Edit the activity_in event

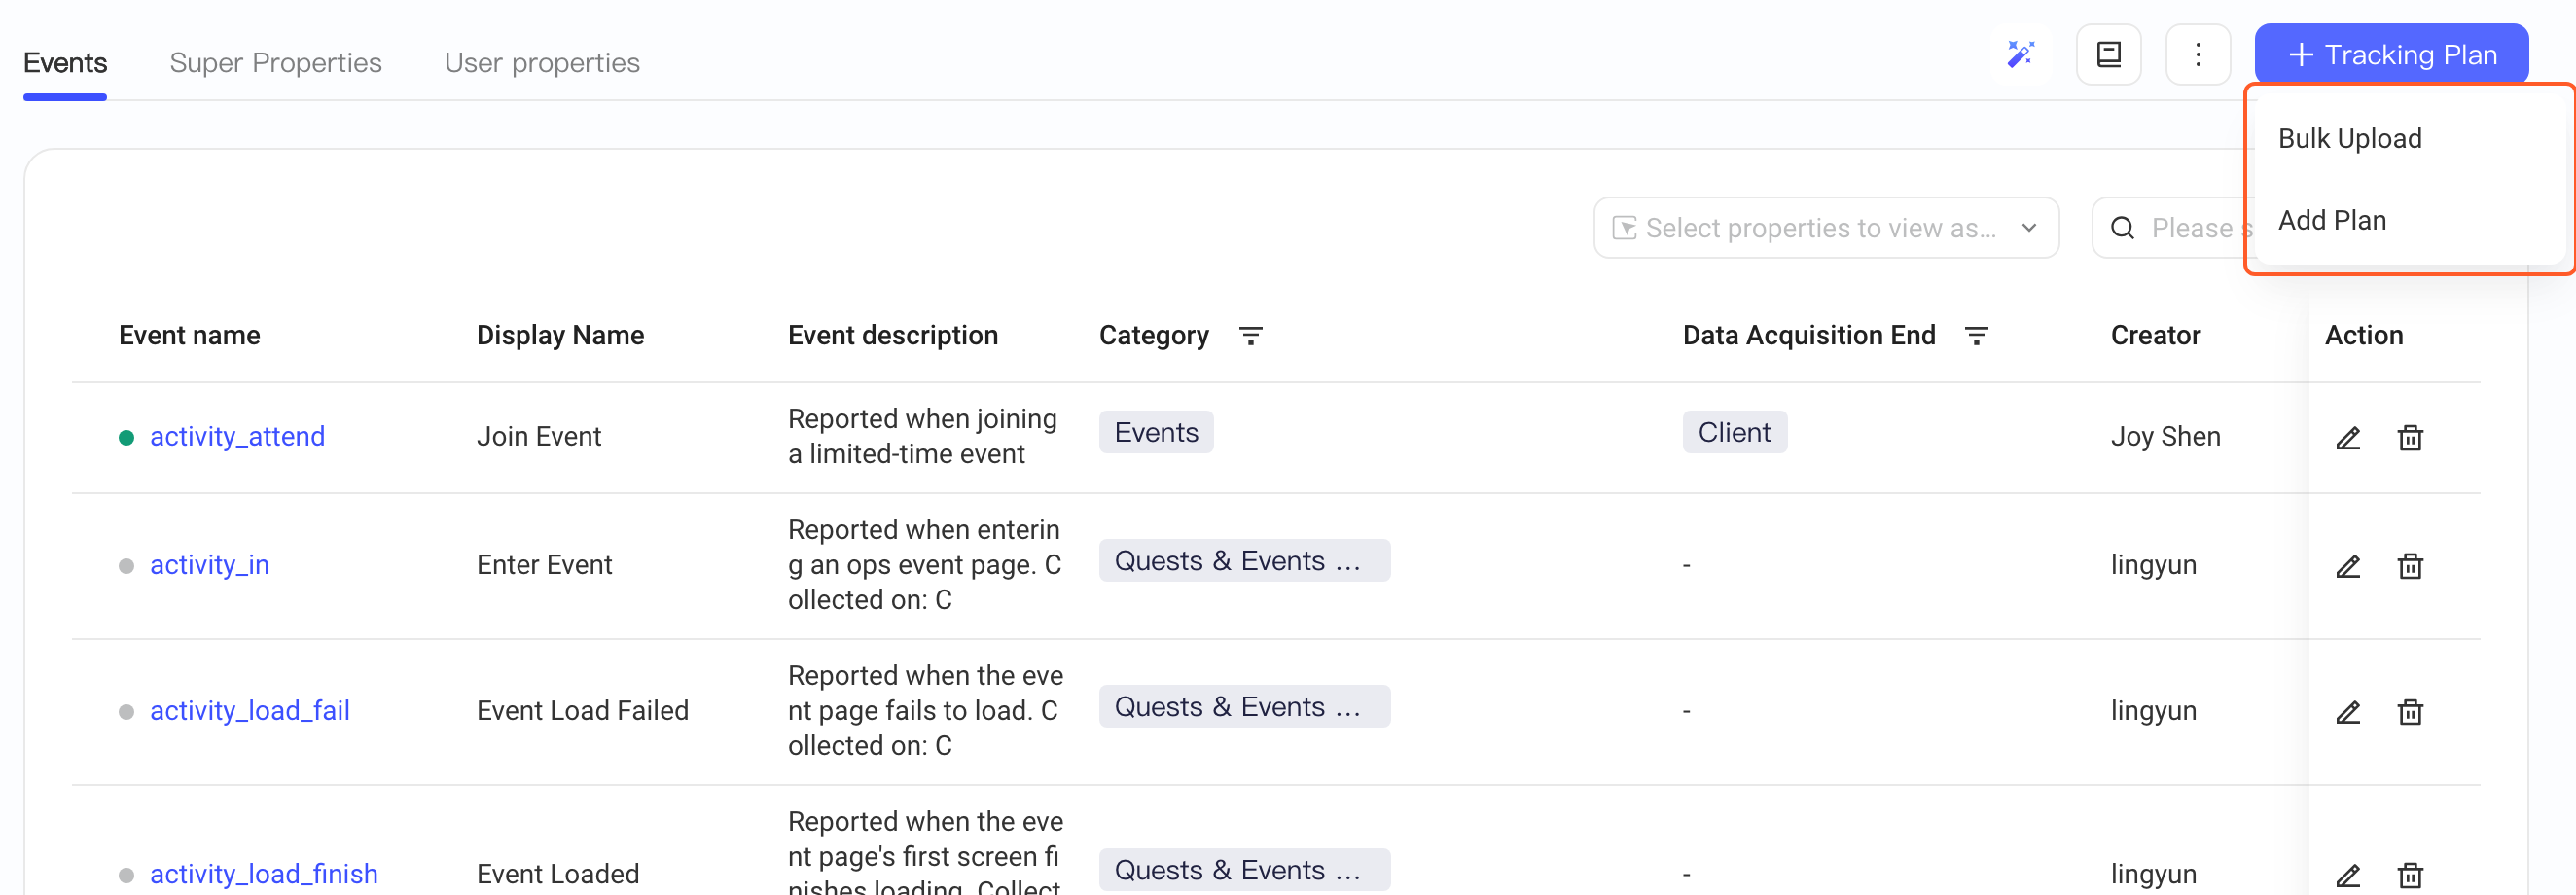tap(2347, 566)
